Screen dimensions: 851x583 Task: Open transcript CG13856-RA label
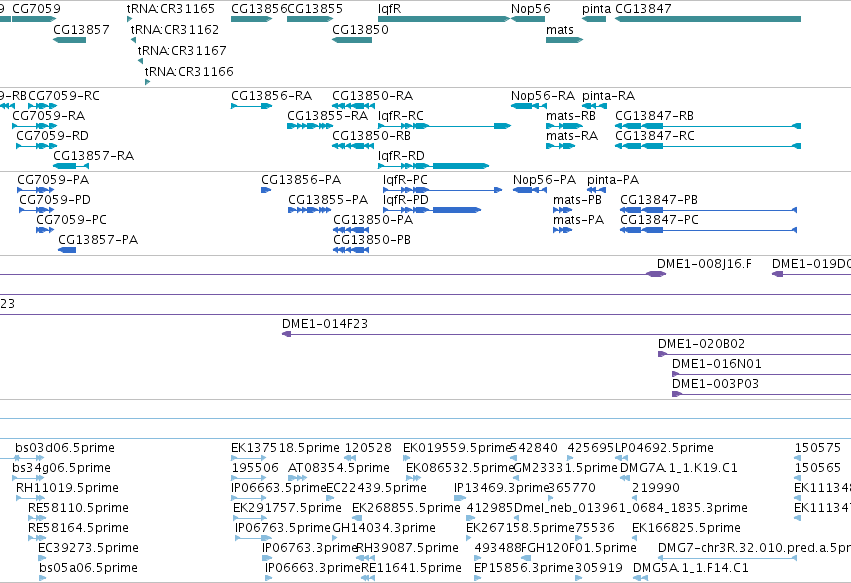pos(271,96)
